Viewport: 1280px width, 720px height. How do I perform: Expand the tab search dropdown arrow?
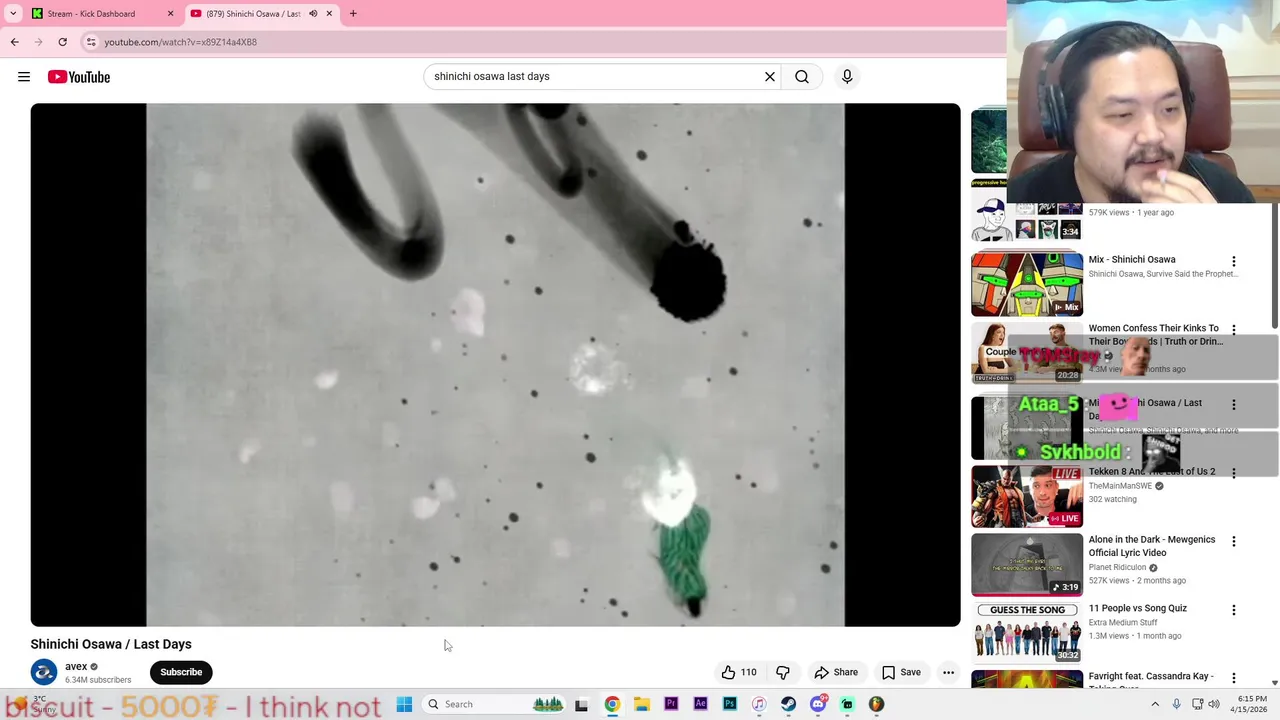pos(13,14)
